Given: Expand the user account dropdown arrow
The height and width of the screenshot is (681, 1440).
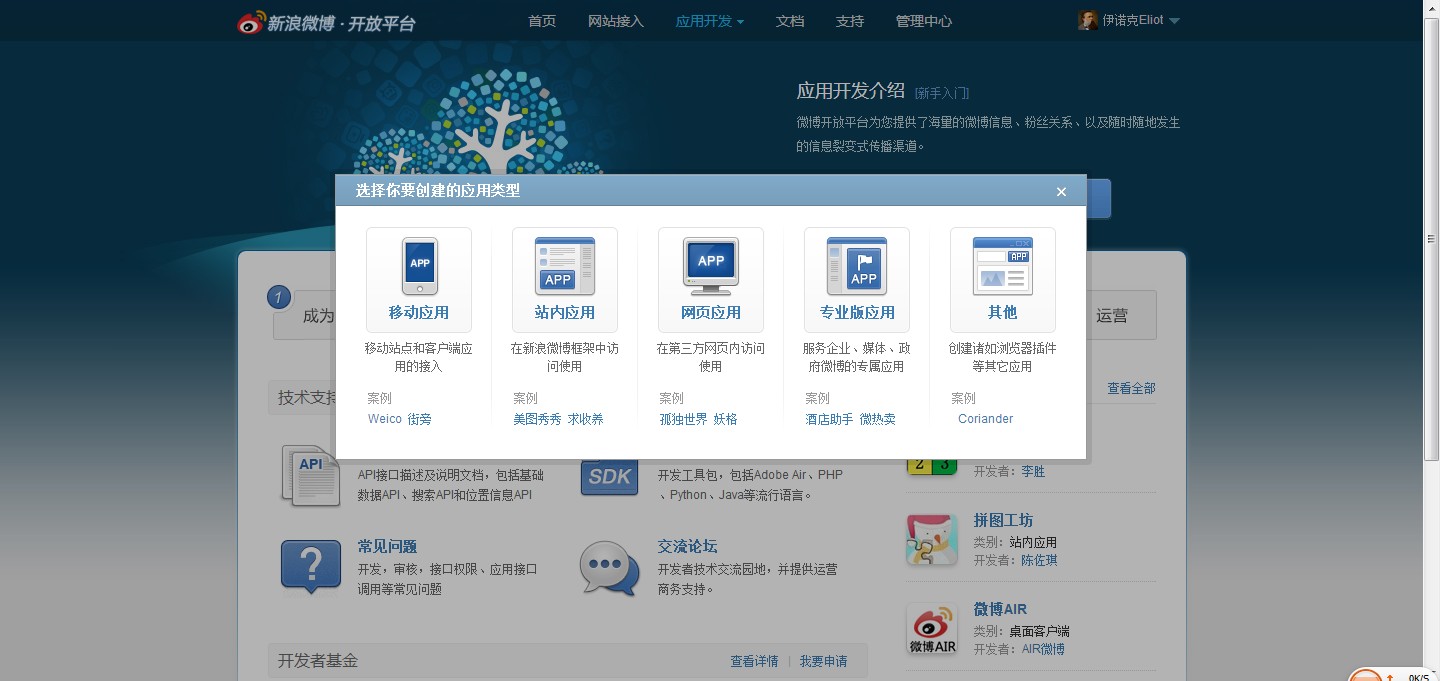Looking at the screenshot, I should (x=1174, y=21).
